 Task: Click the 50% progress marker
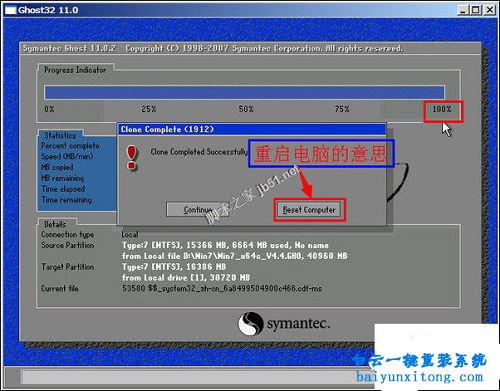tap(246, 109)
